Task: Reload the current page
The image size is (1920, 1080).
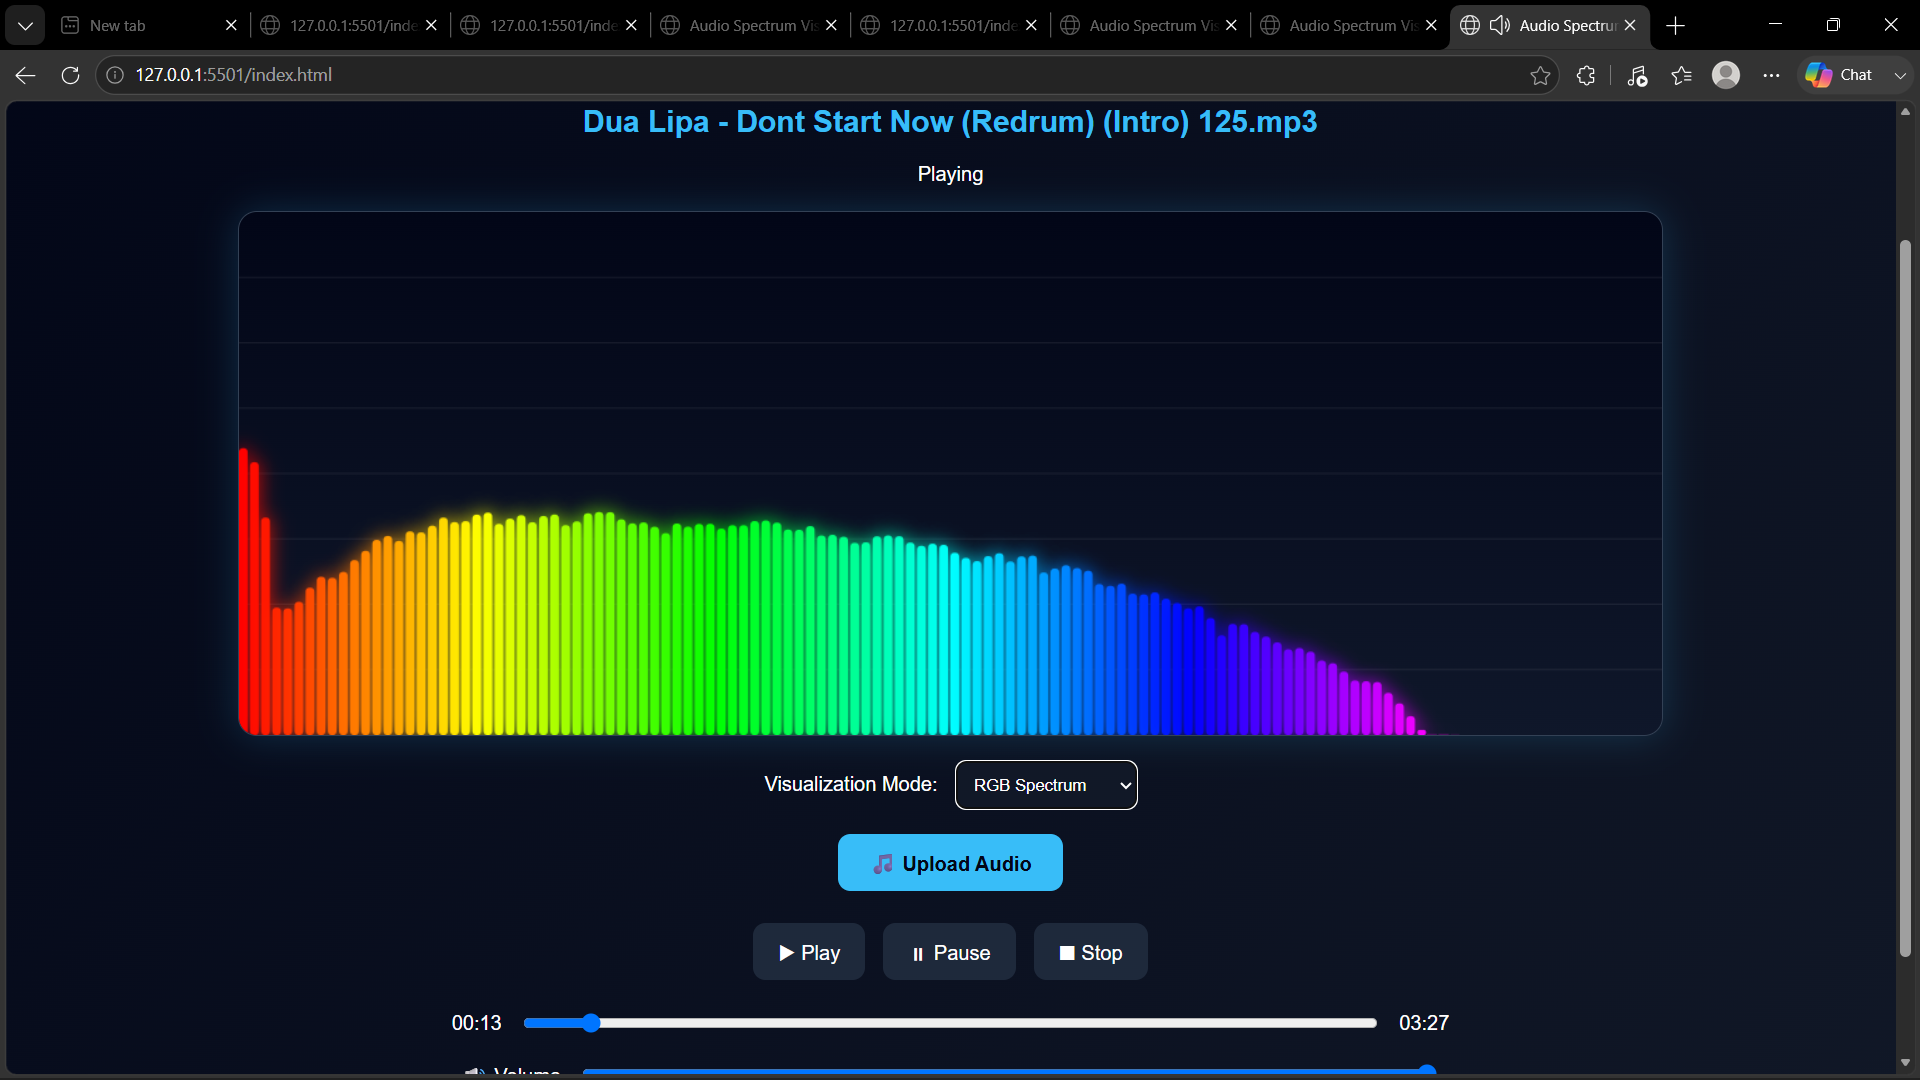Action: (70, 75)
